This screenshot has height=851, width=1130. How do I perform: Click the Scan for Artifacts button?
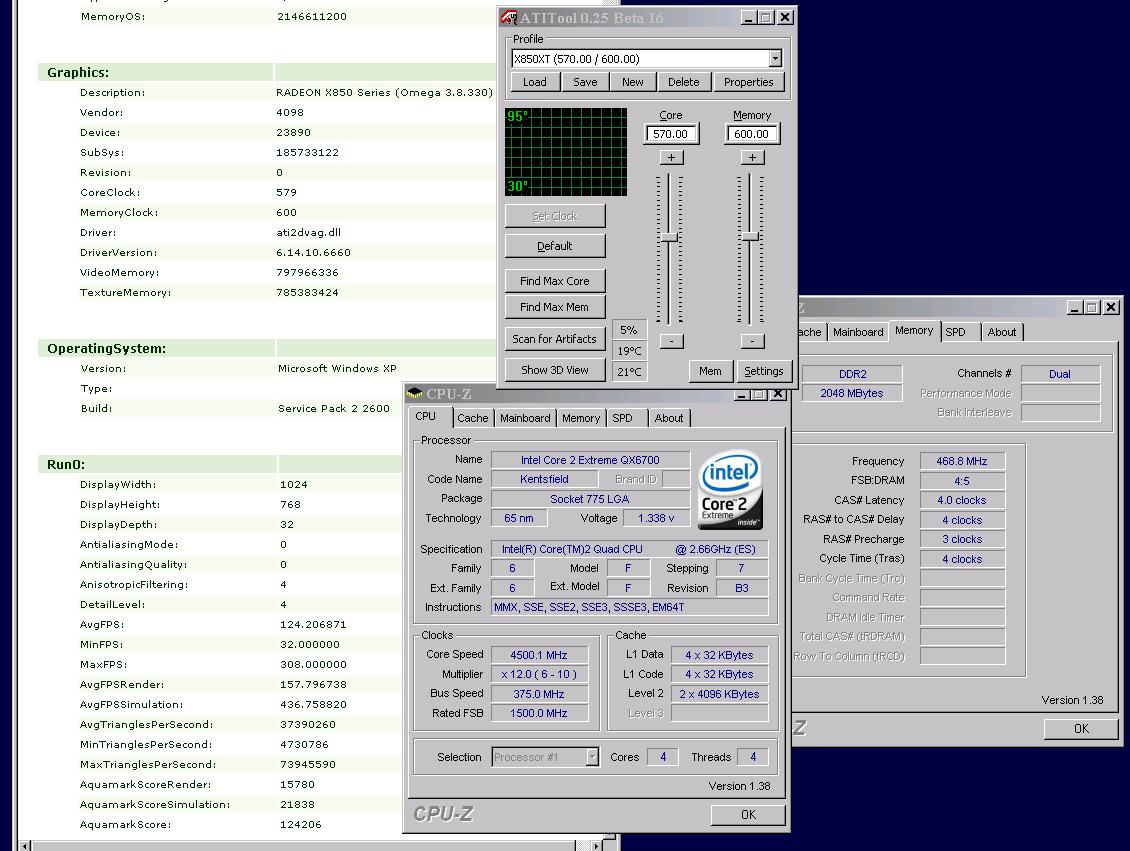(x=555, y=339)
